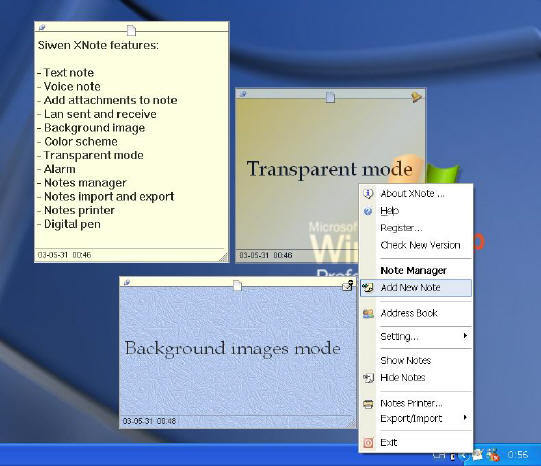The height and width of the screenshot is (466, 541).
Task: Click the Hide Notes icon in menu
Action: click(x=368, y=378)
